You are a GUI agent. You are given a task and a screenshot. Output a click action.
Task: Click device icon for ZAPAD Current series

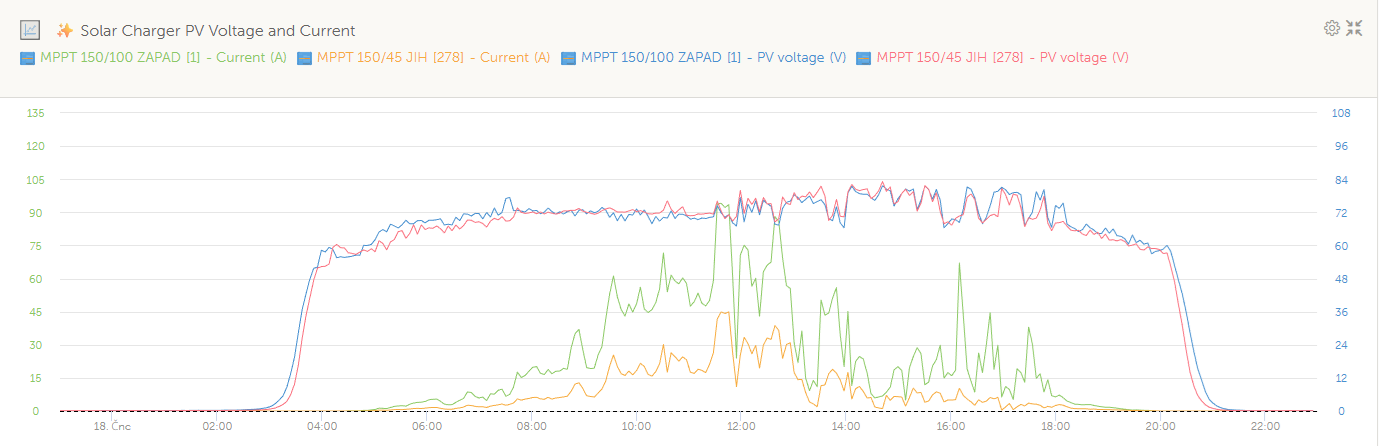click(28, 58)
